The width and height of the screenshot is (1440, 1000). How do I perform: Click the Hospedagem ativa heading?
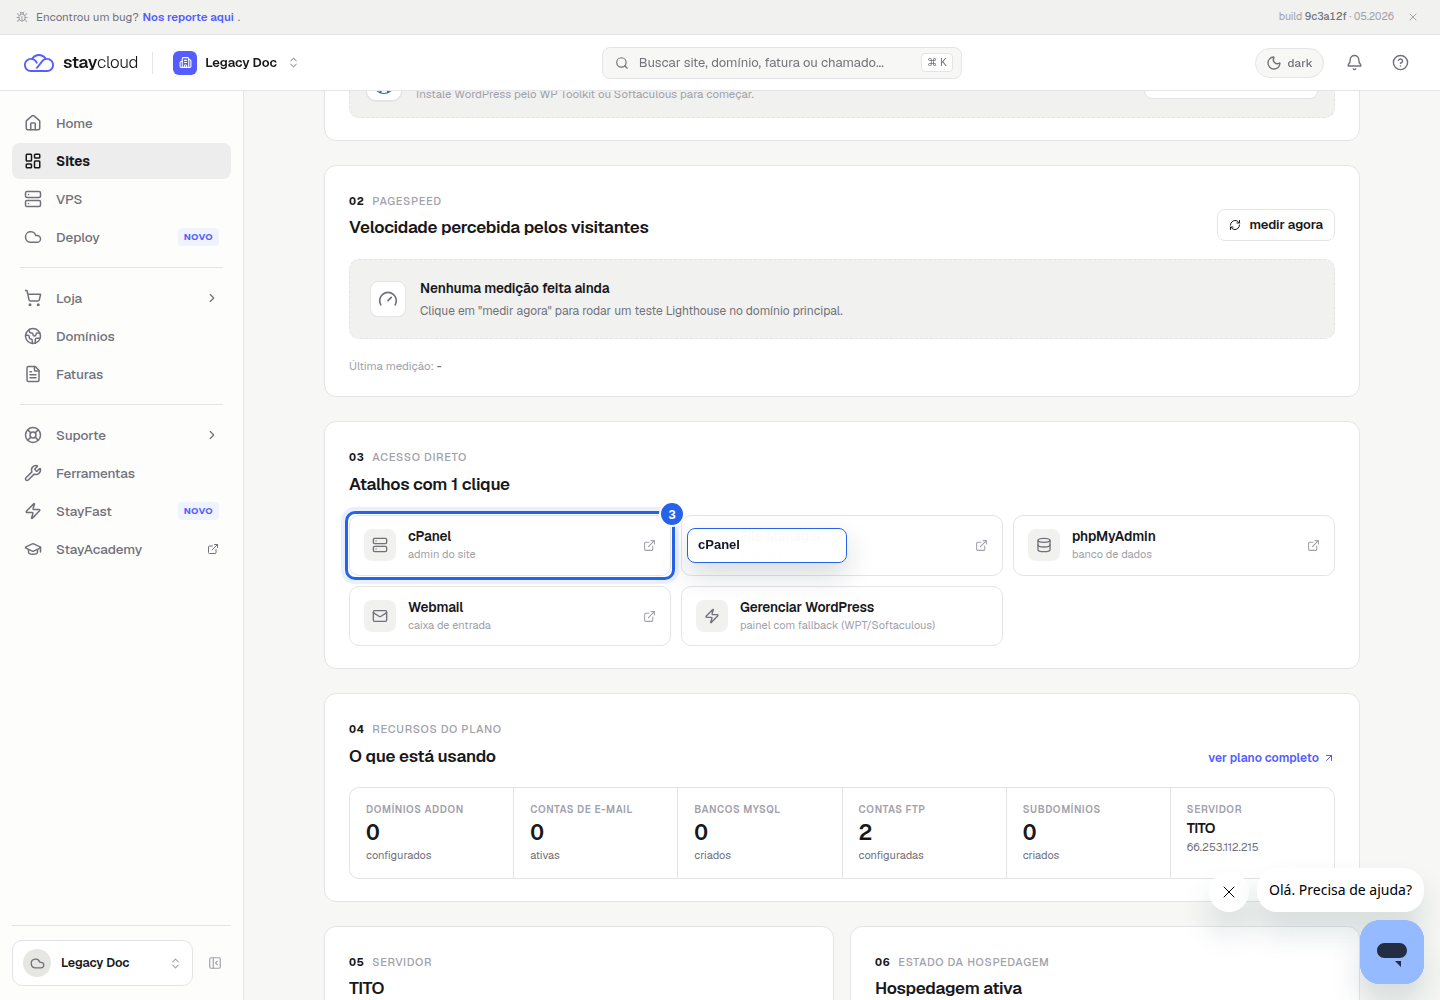(x=948, y=988)
